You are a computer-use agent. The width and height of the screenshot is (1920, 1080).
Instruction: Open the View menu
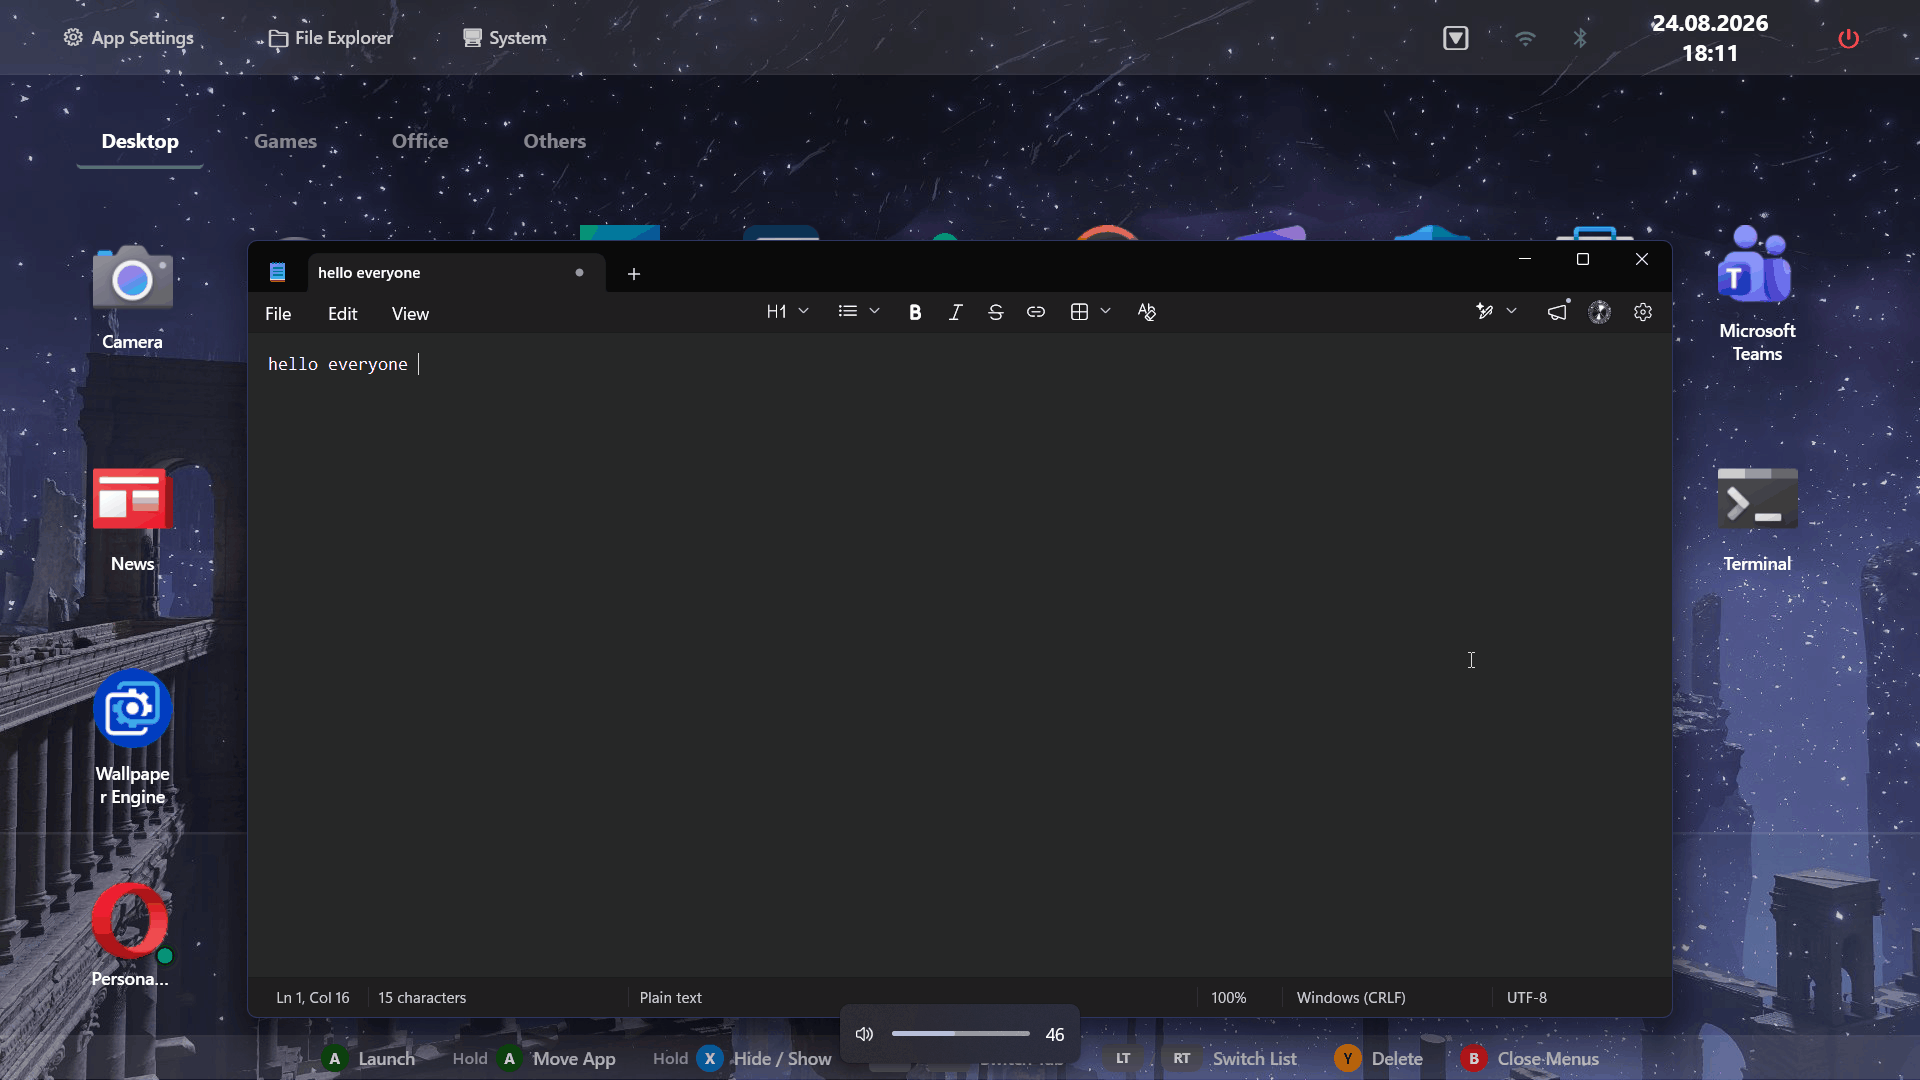tap(410, 314)
